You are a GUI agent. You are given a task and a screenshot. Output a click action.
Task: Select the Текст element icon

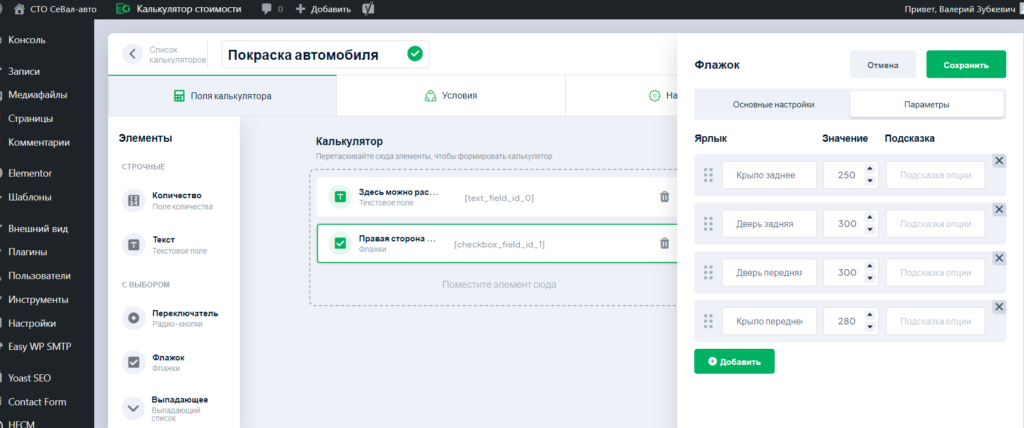(133, 245)
